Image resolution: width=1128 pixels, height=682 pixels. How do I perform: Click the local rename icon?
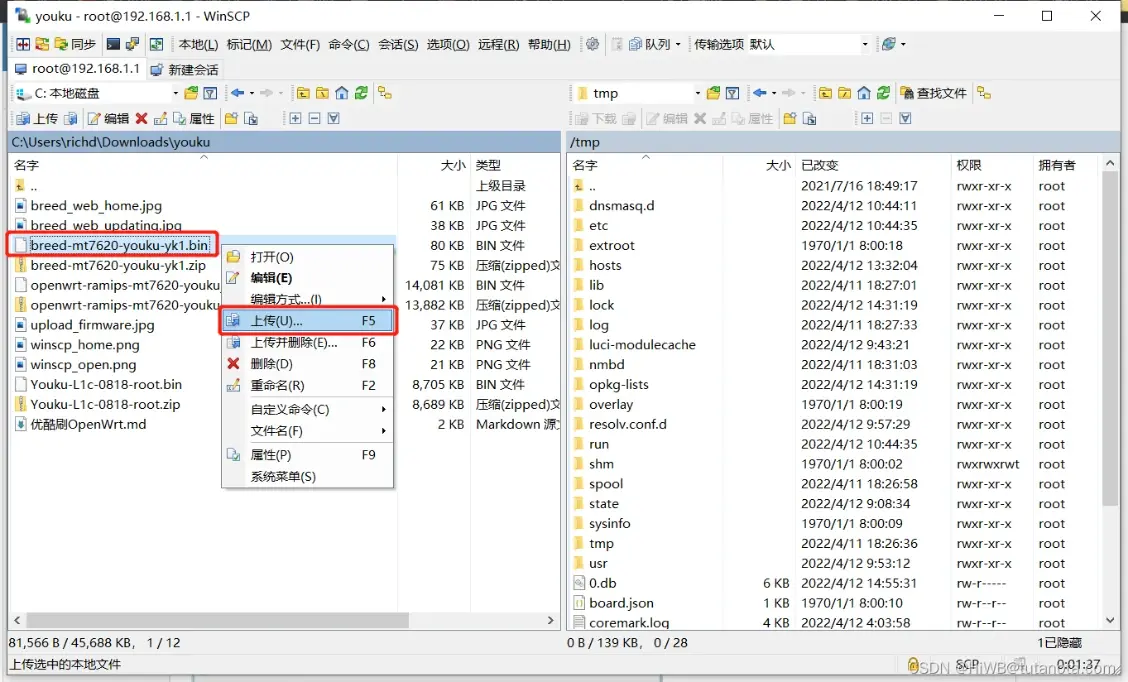[x=160, y=119]
